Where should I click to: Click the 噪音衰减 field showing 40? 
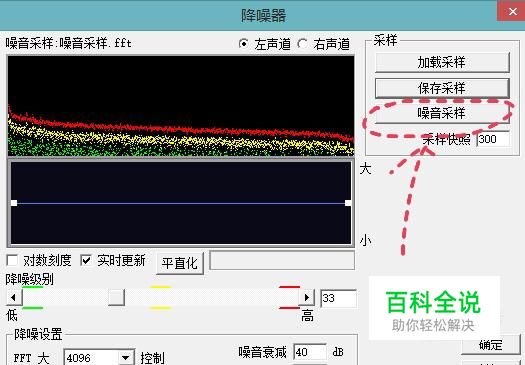click(x=309, y=352)
